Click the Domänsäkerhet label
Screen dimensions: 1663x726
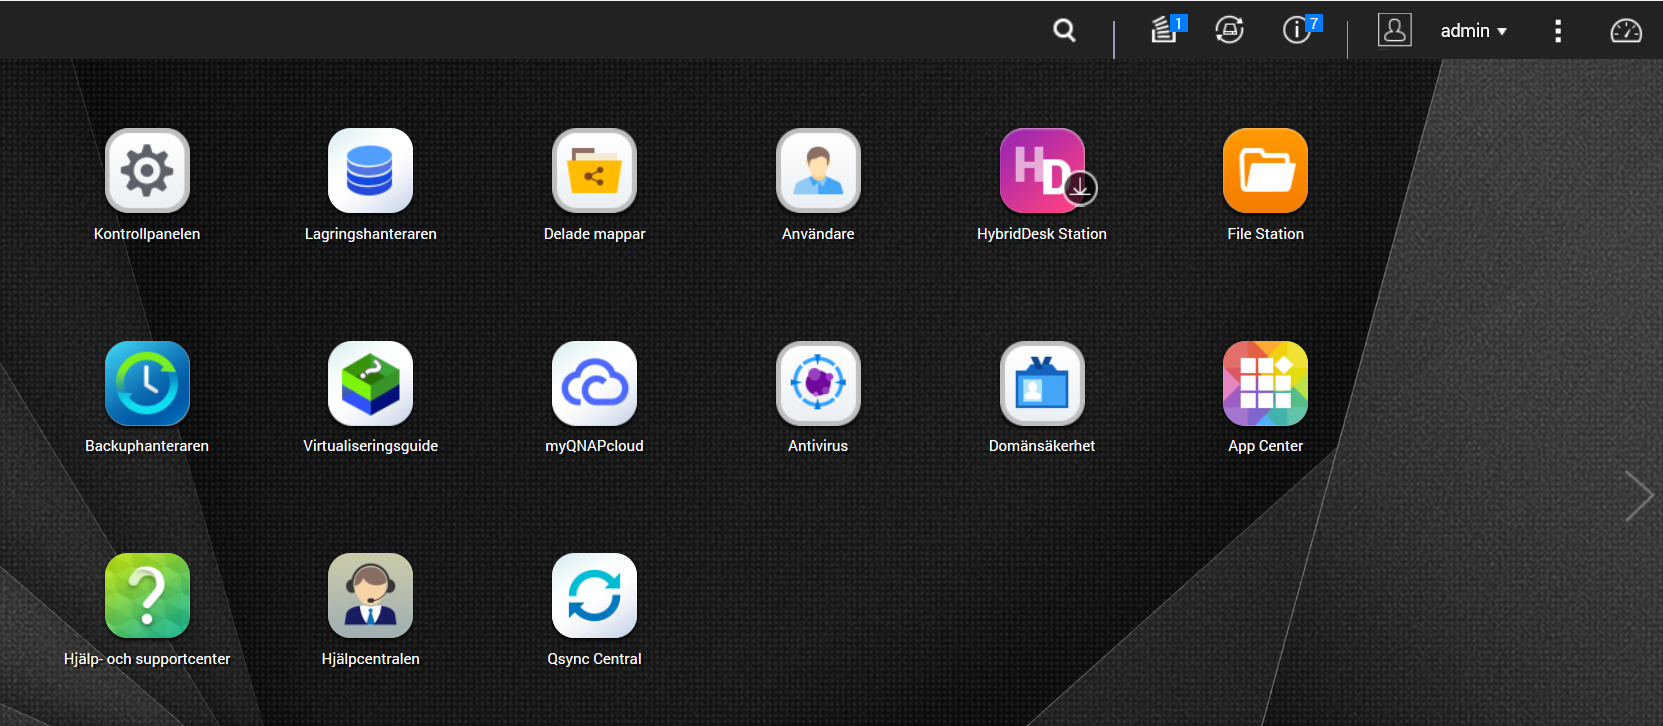[x=1042, y=446]
